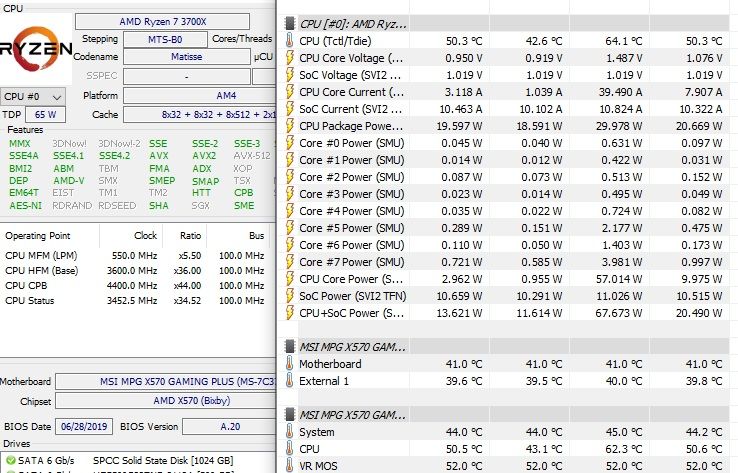Click the lightning icon for Core #3 Power

pos(290,194)
